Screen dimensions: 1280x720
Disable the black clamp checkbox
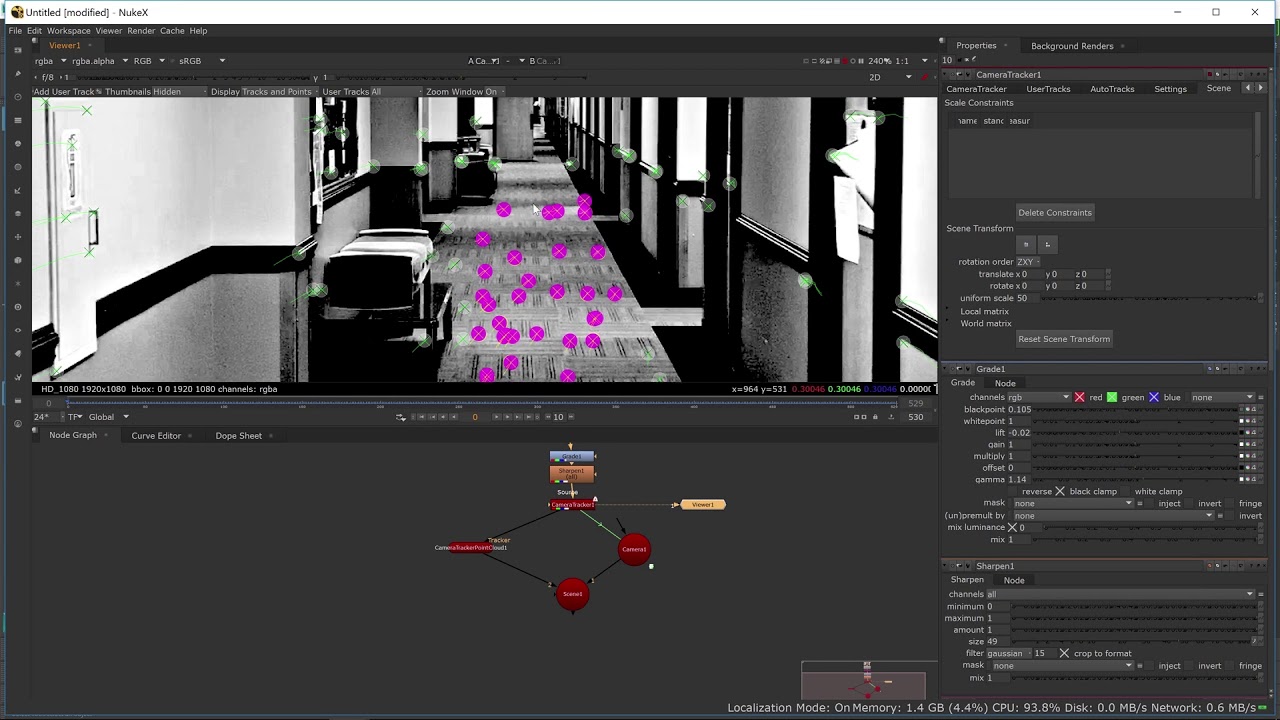pyautogui.click(x=1060, y=491)
